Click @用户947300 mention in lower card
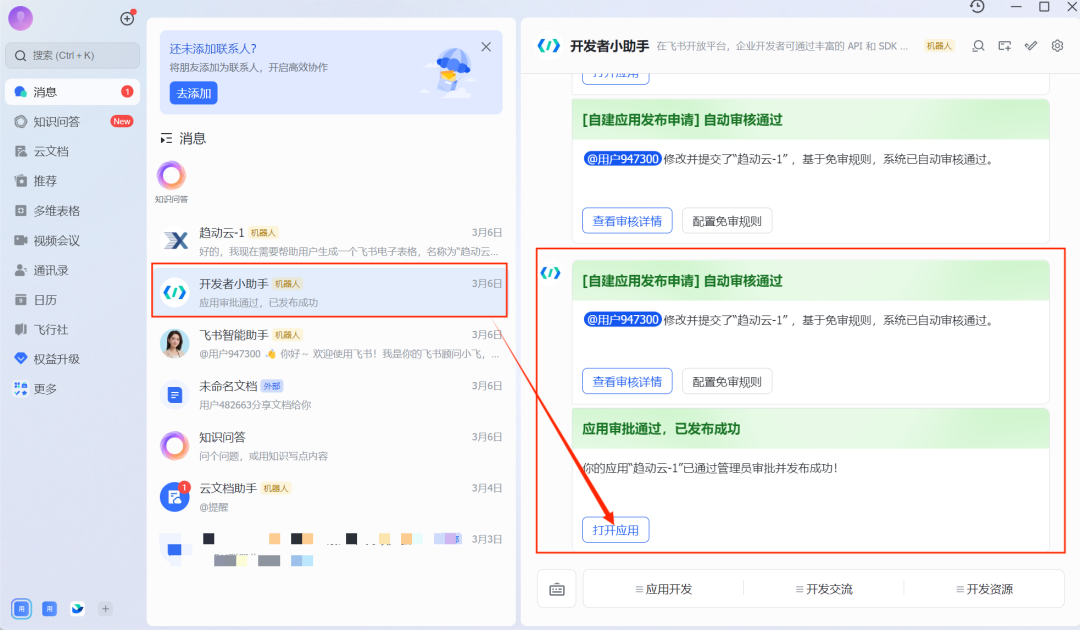Viewport: 1080px width, 630px height. tap(623, 320)
